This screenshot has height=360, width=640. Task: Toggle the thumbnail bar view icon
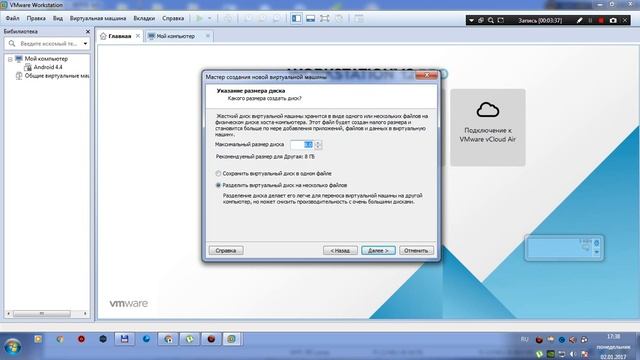pos(311,18)
